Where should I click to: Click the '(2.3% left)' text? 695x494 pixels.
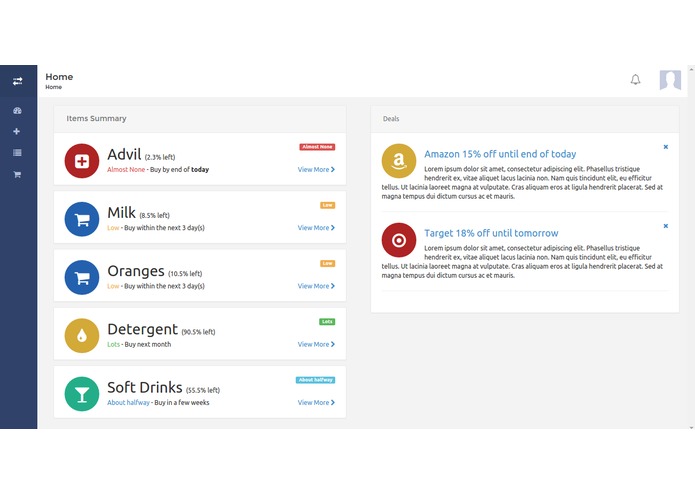(x=160, y=157)
